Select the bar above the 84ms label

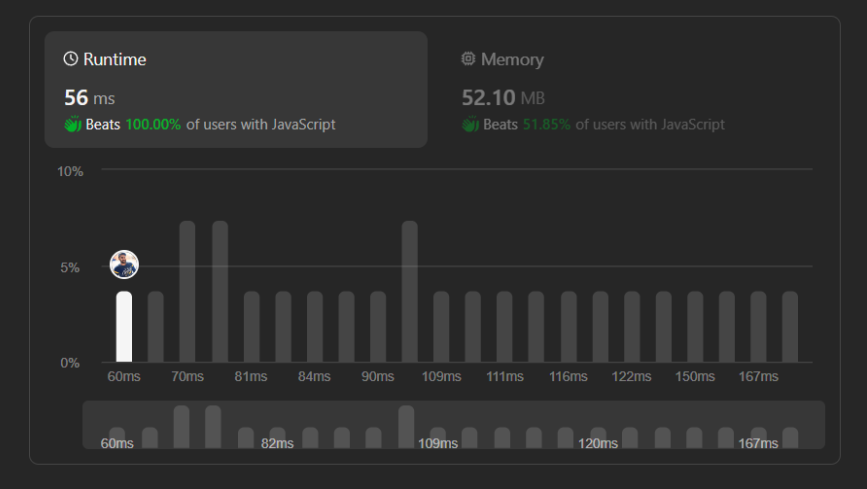coord(314,326)
